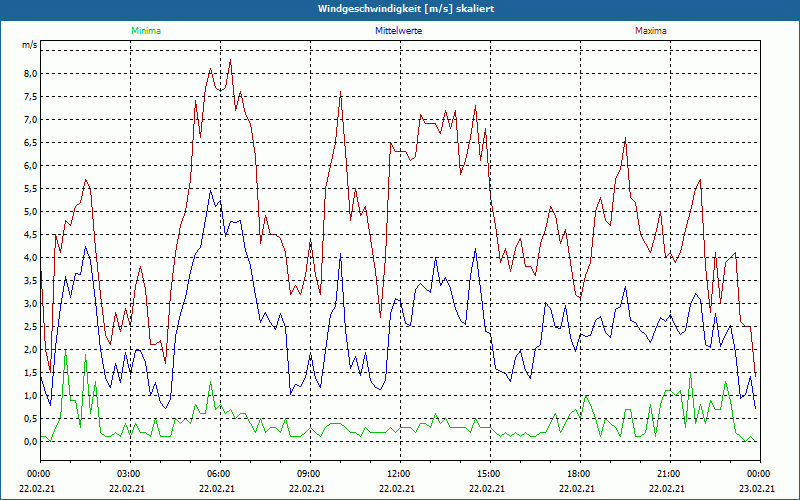Screen dimensions: 800x500
Task: Click the 0,0 y-axis value
Action: point(31,441)
